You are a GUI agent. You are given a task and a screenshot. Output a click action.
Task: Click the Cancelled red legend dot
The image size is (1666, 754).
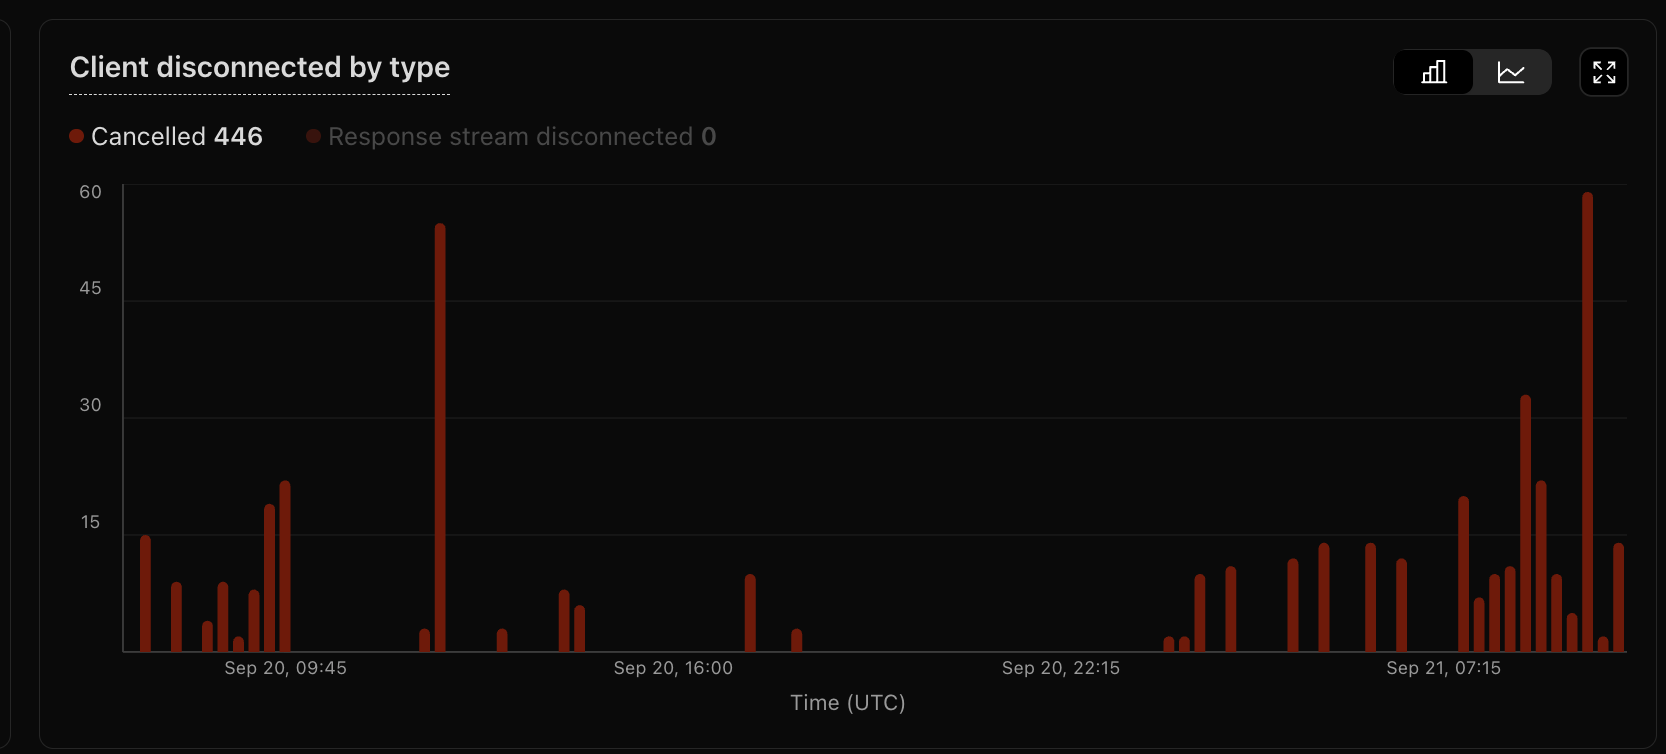coord(76,137)
